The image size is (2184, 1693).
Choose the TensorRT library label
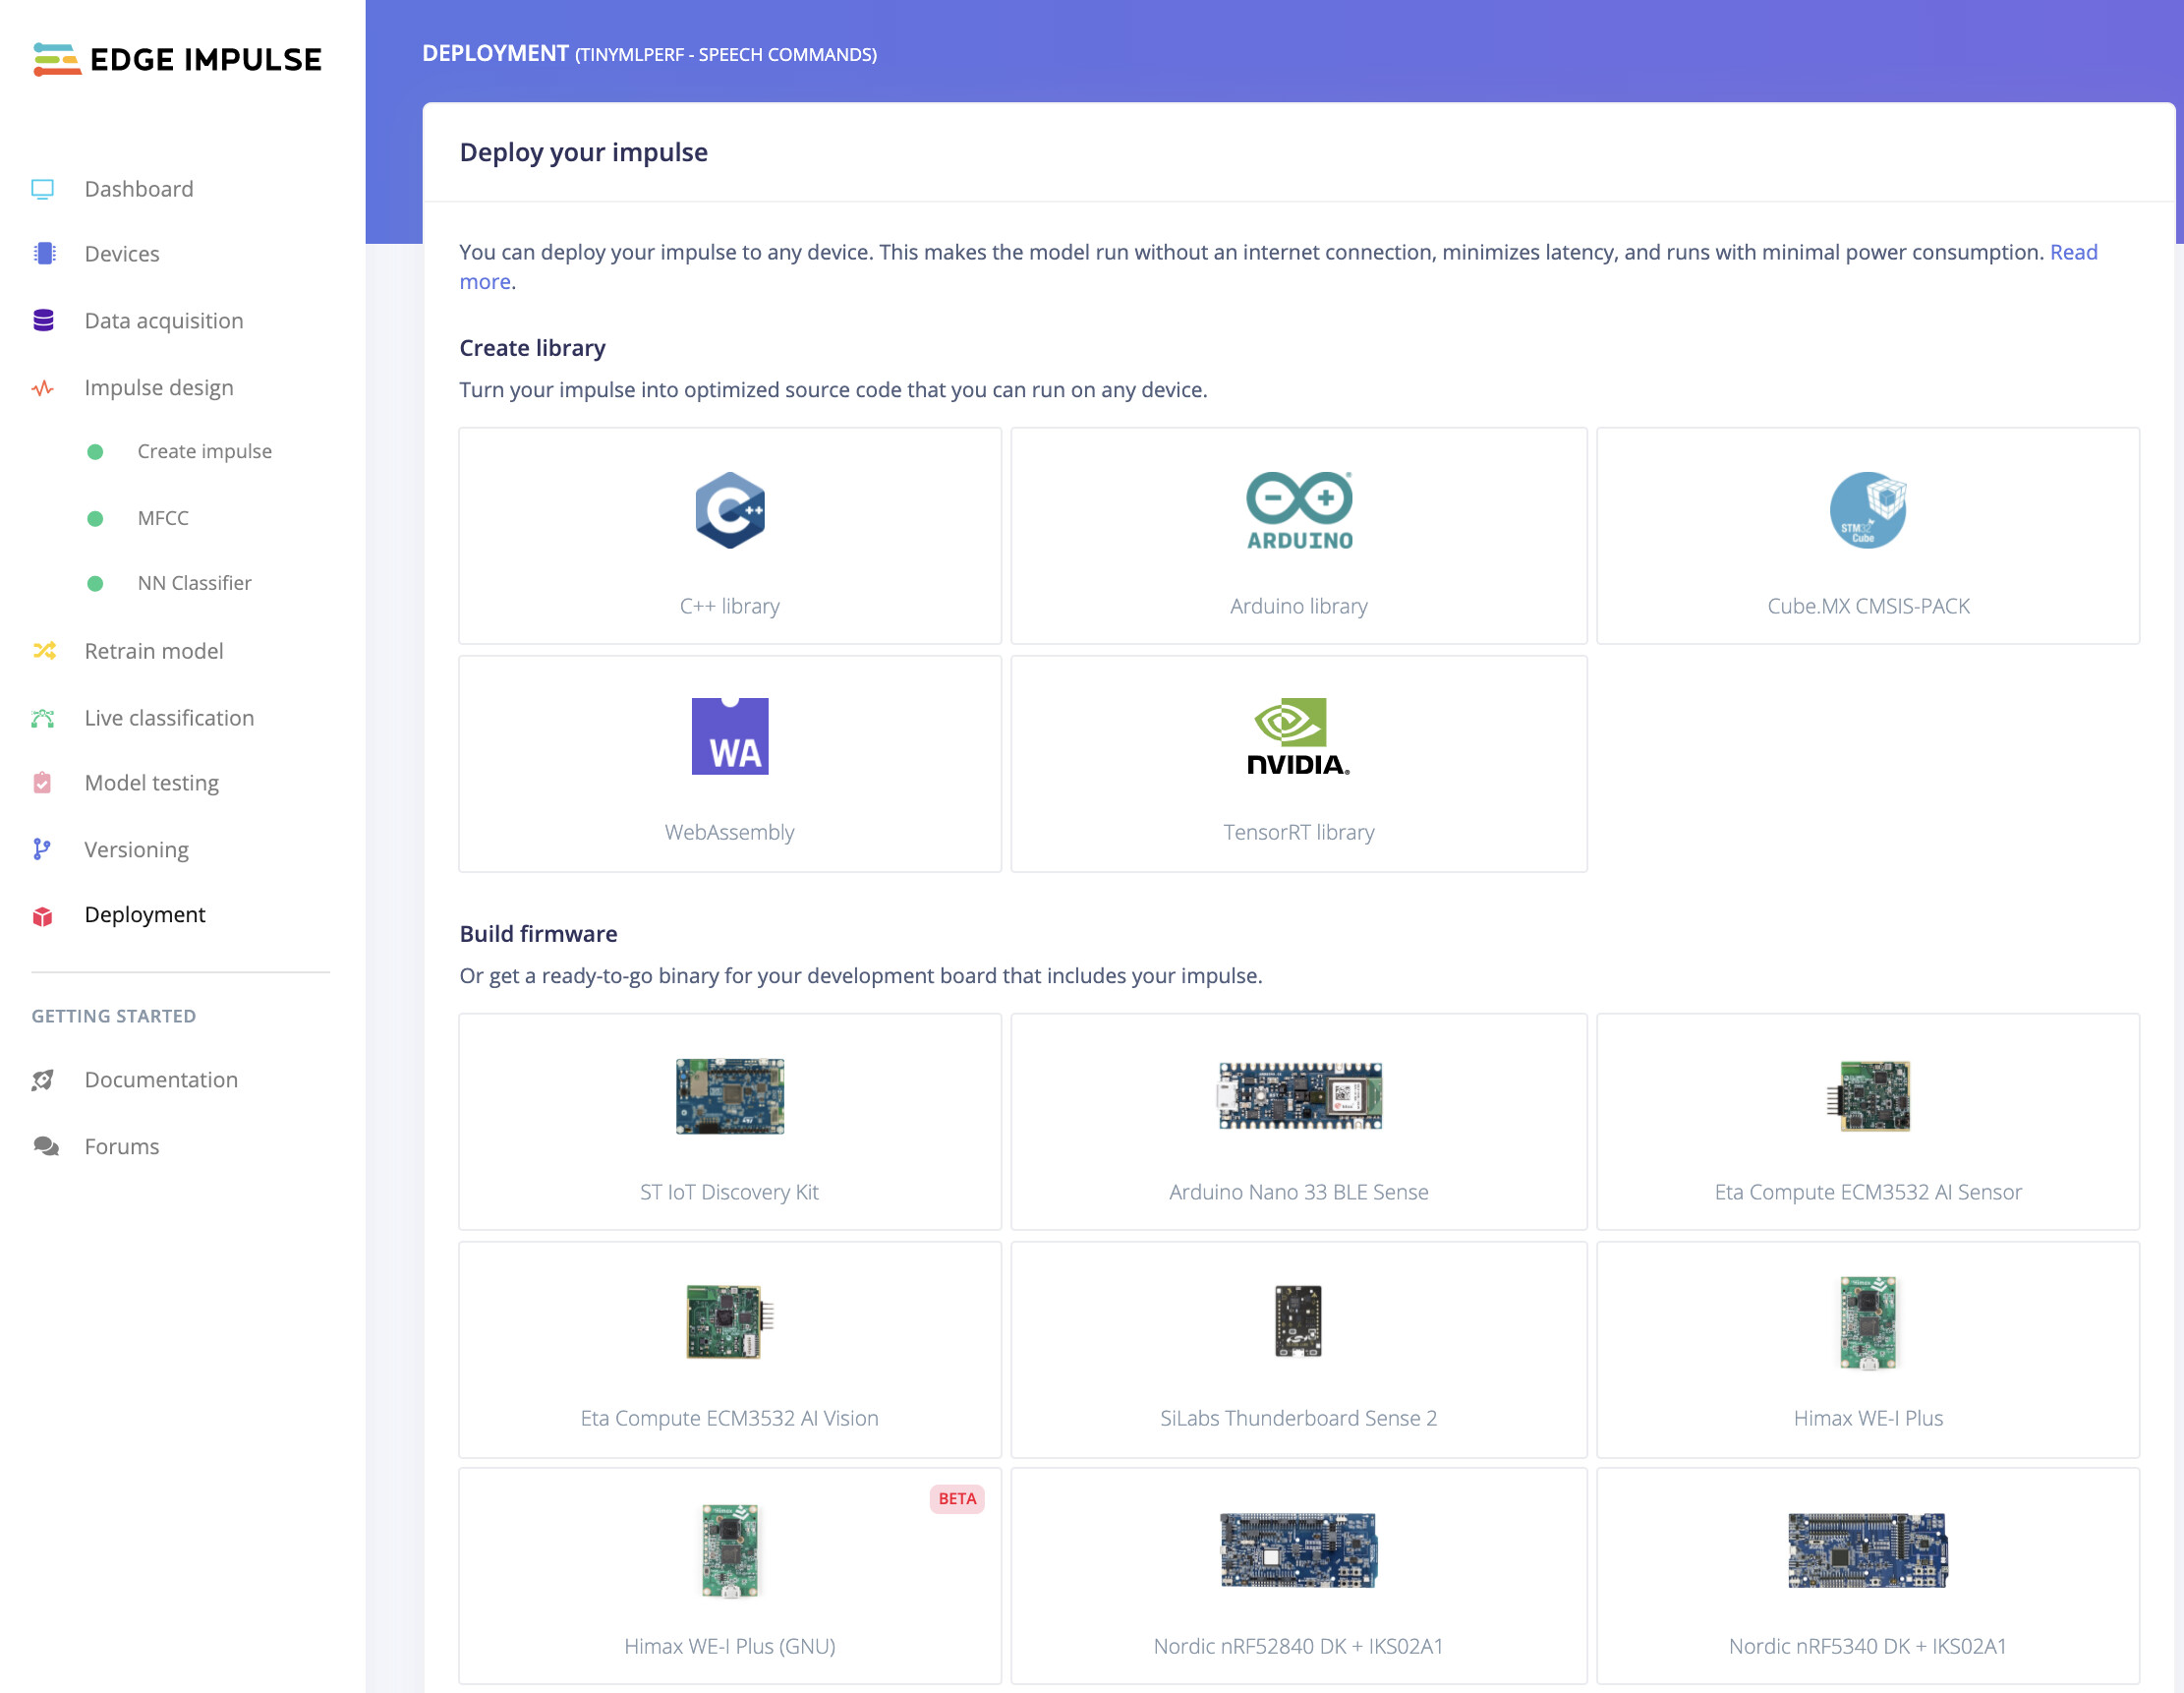[x=1299, y=833]
